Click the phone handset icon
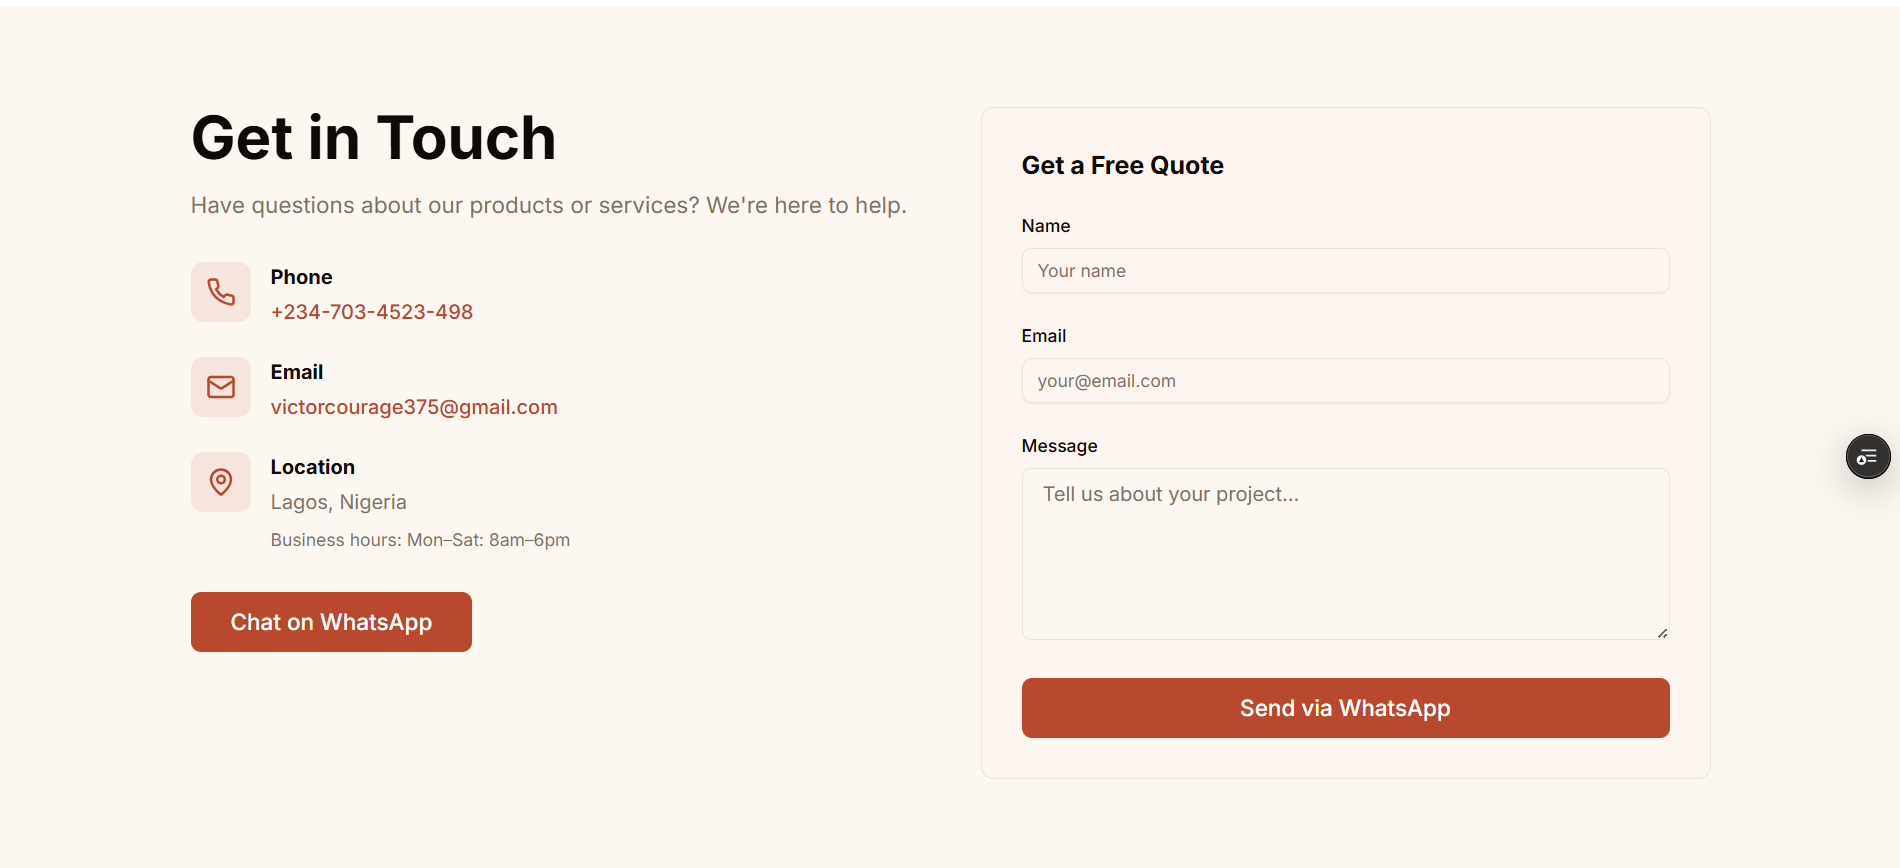Viewport: 1900px width, 868px height. pyautogui.click(x=221, y=292)
